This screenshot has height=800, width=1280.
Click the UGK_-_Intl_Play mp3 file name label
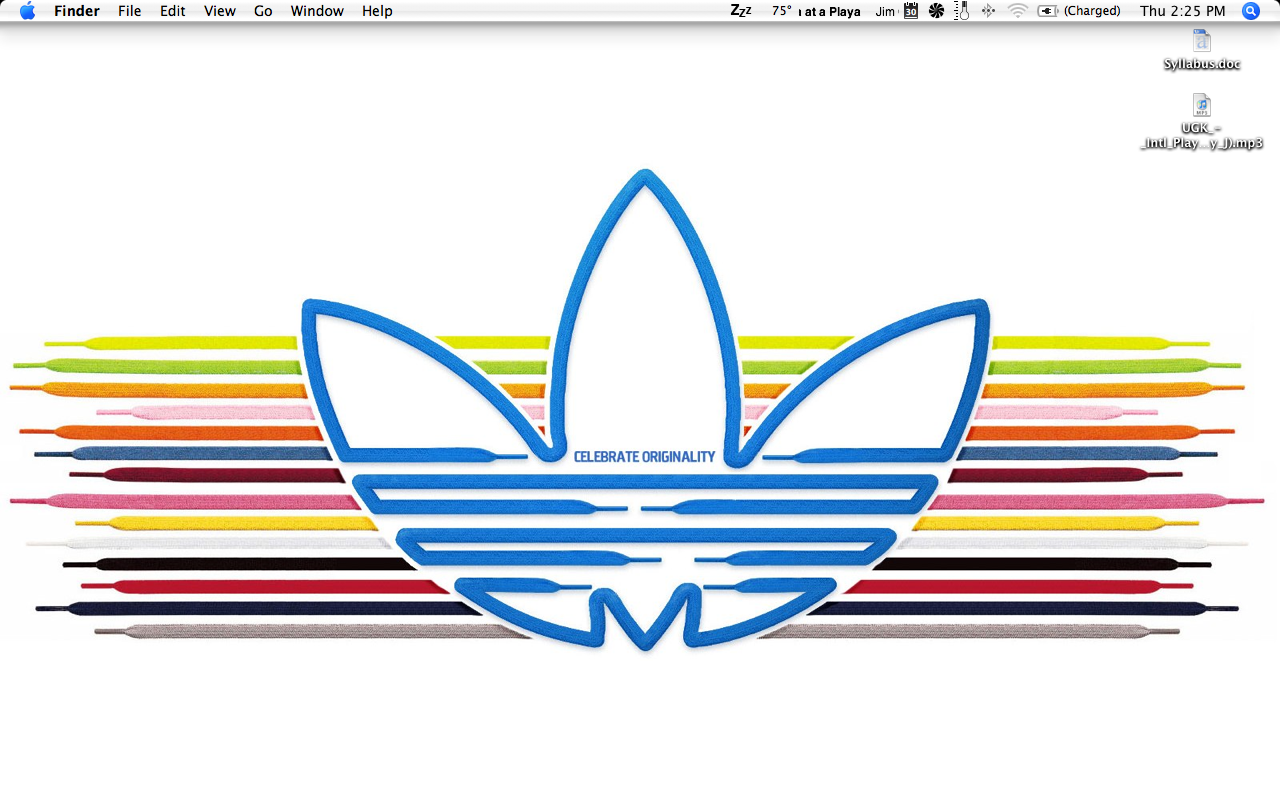coord(1201,135)
